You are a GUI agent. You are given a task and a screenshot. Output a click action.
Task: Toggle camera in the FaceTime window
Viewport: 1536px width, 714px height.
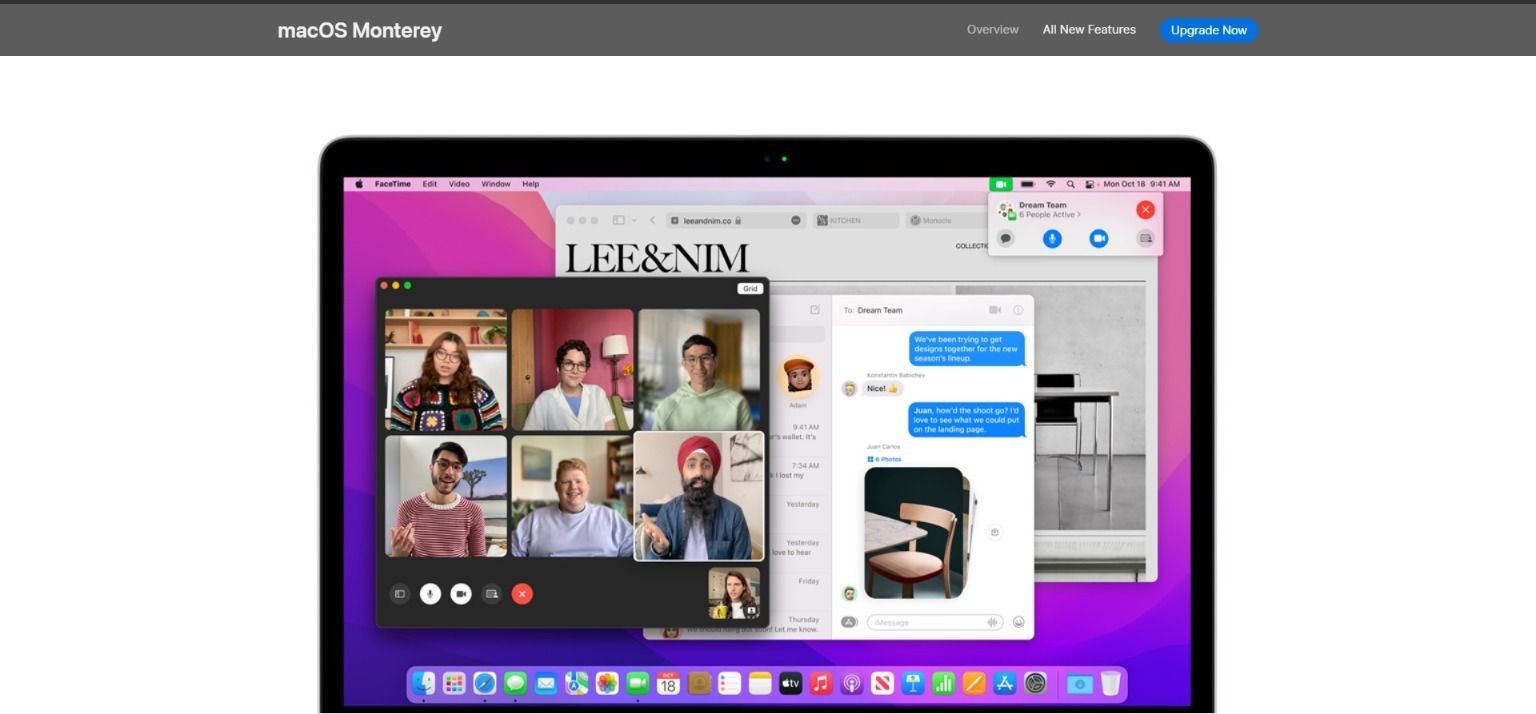click(461, 594)
